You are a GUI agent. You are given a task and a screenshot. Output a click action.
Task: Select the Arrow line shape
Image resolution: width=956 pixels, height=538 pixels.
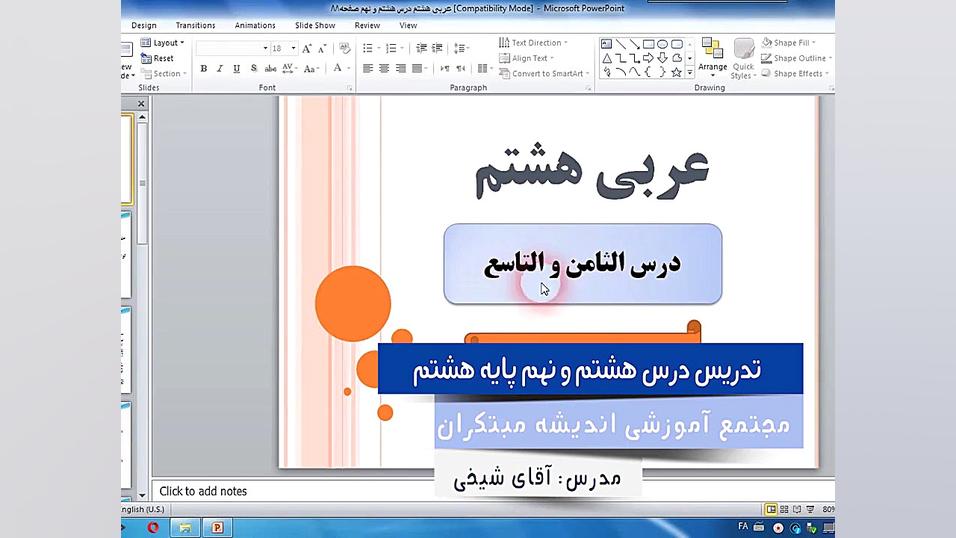(635, 44)
